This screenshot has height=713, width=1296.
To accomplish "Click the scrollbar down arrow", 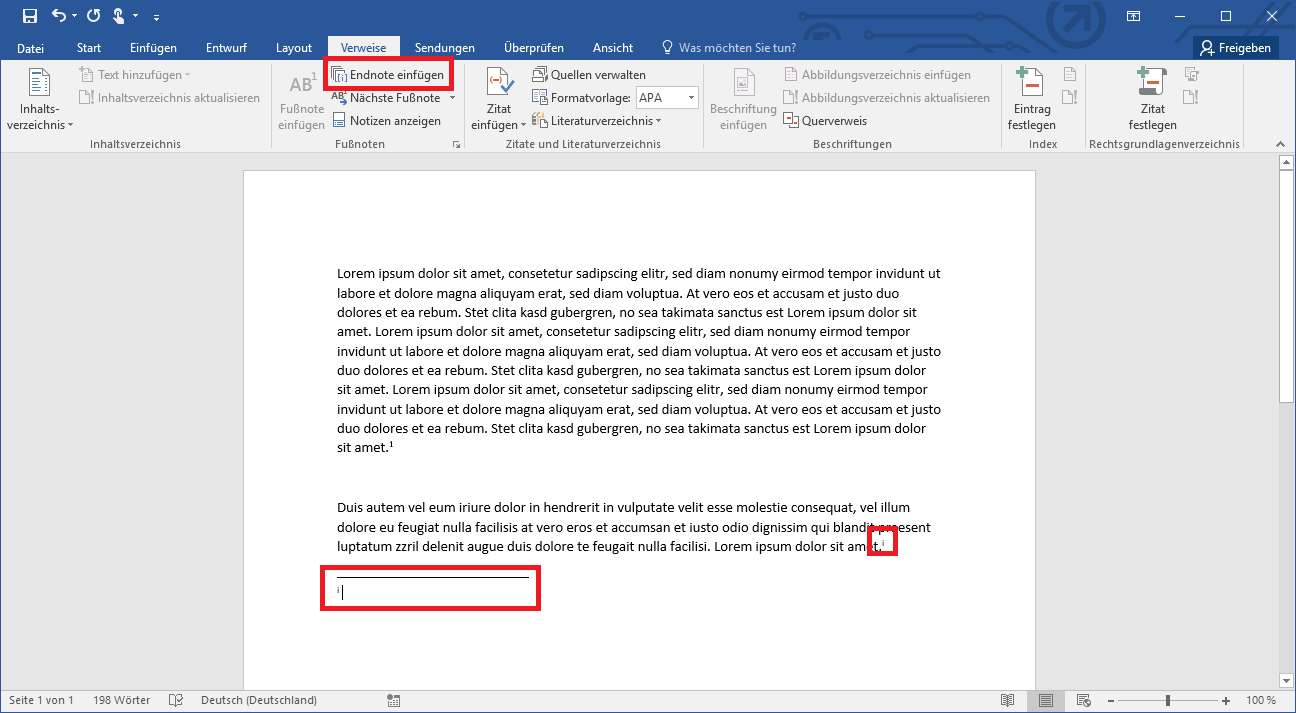I will (1287, 680).
